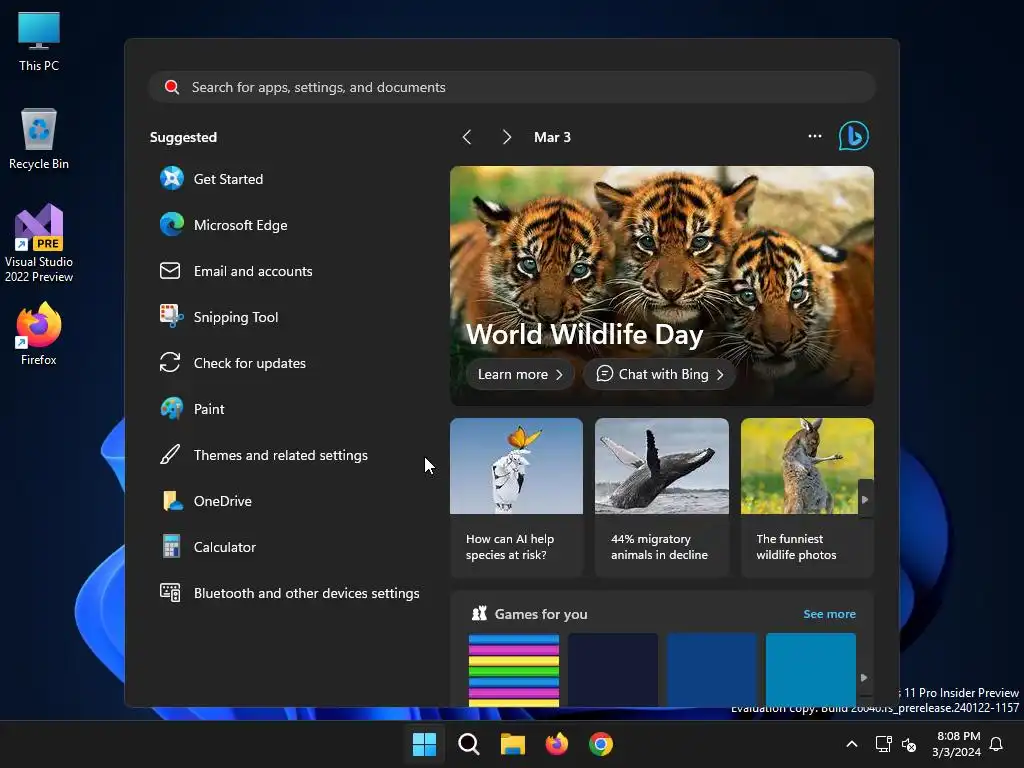Open Calculator icon

[x=171, y=547]
